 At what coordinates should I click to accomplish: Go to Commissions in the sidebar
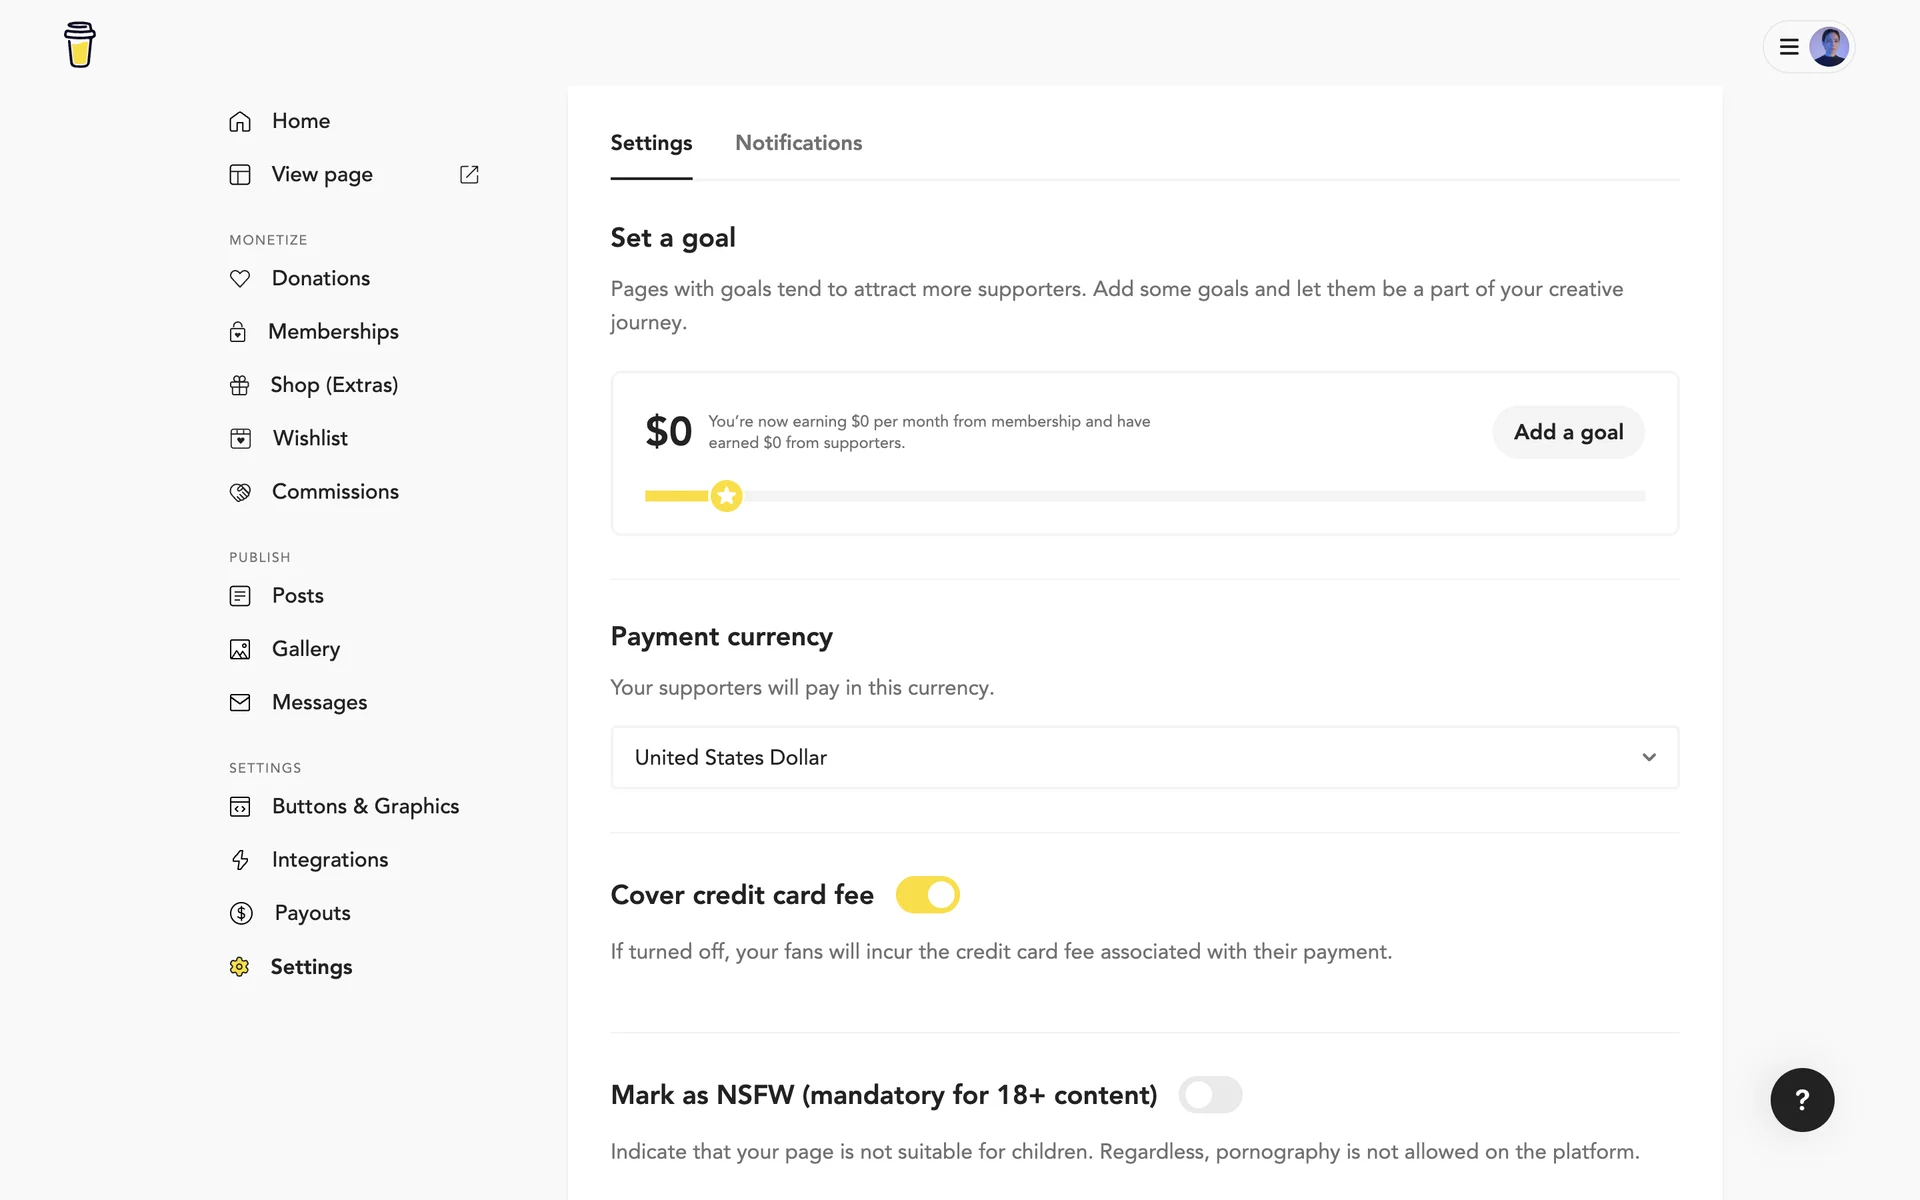point(335,492)
